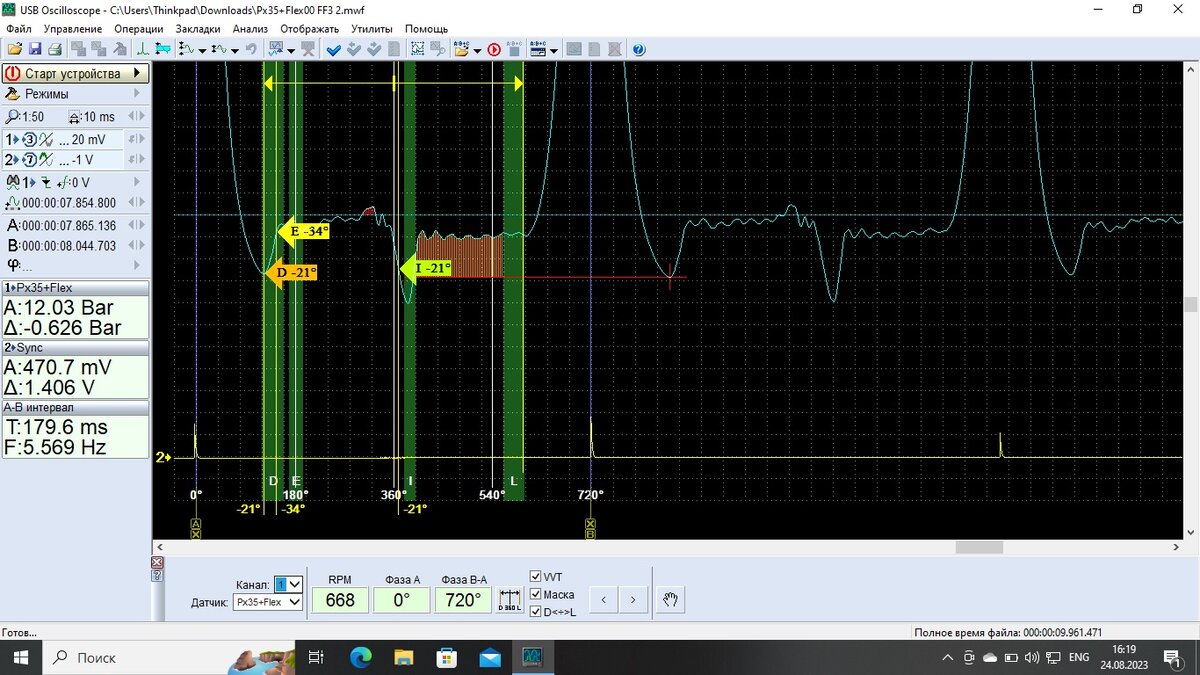Open the Утилиты menu
The image size is (1200, 675).
(373, 29)
